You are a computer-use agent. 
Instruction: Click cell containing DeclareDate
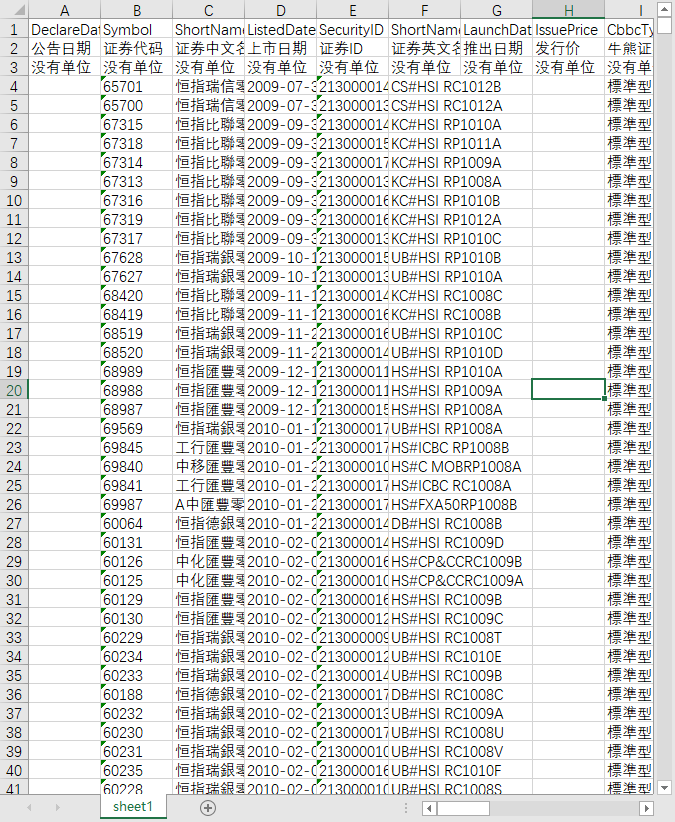[64, 29]
